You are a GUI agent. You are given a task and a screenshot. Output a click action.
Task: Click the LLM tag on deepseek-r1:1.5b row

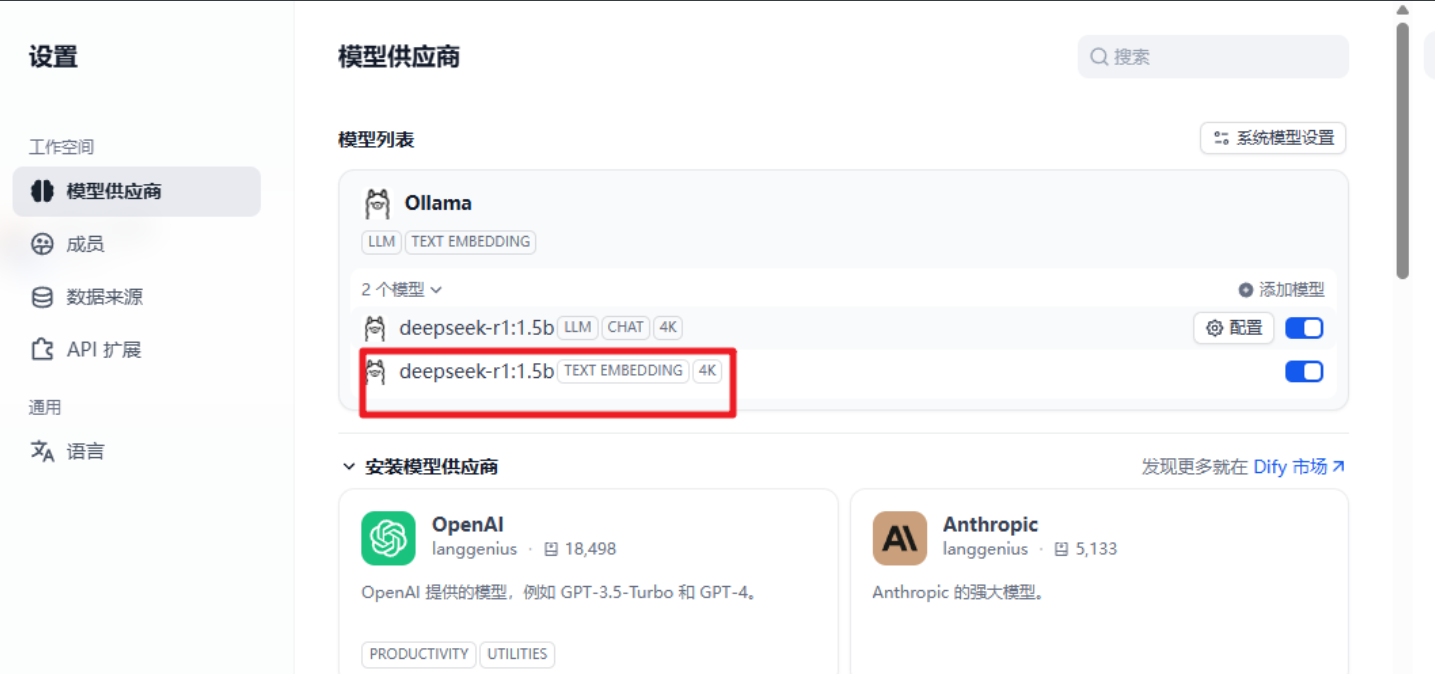[x=578, y=327]
